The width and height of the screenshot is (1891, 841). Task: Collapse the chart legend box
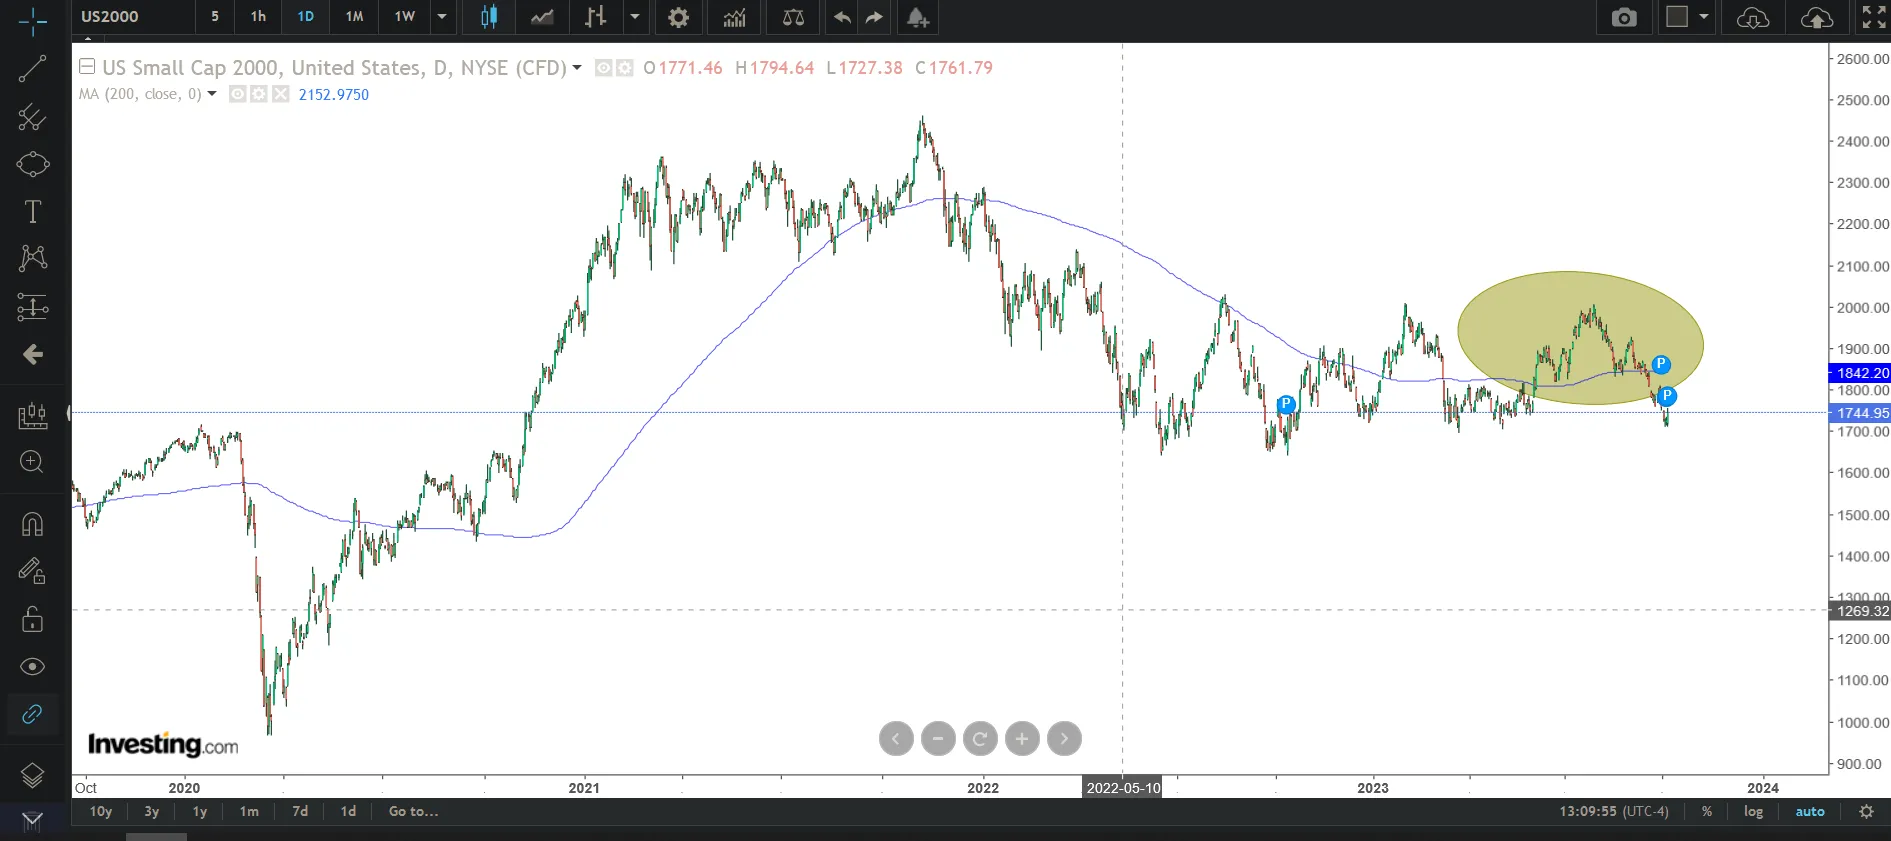[87, 67]
